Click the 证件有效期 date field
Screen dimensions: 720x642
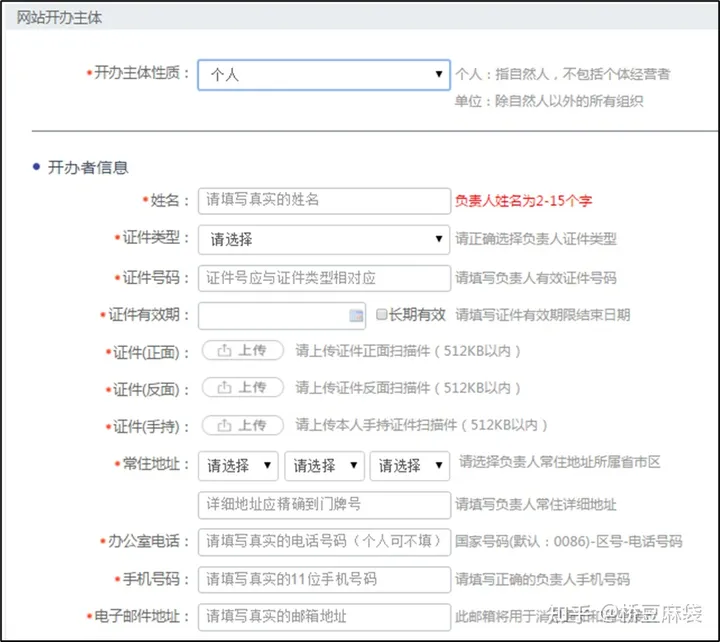point(282,315)
